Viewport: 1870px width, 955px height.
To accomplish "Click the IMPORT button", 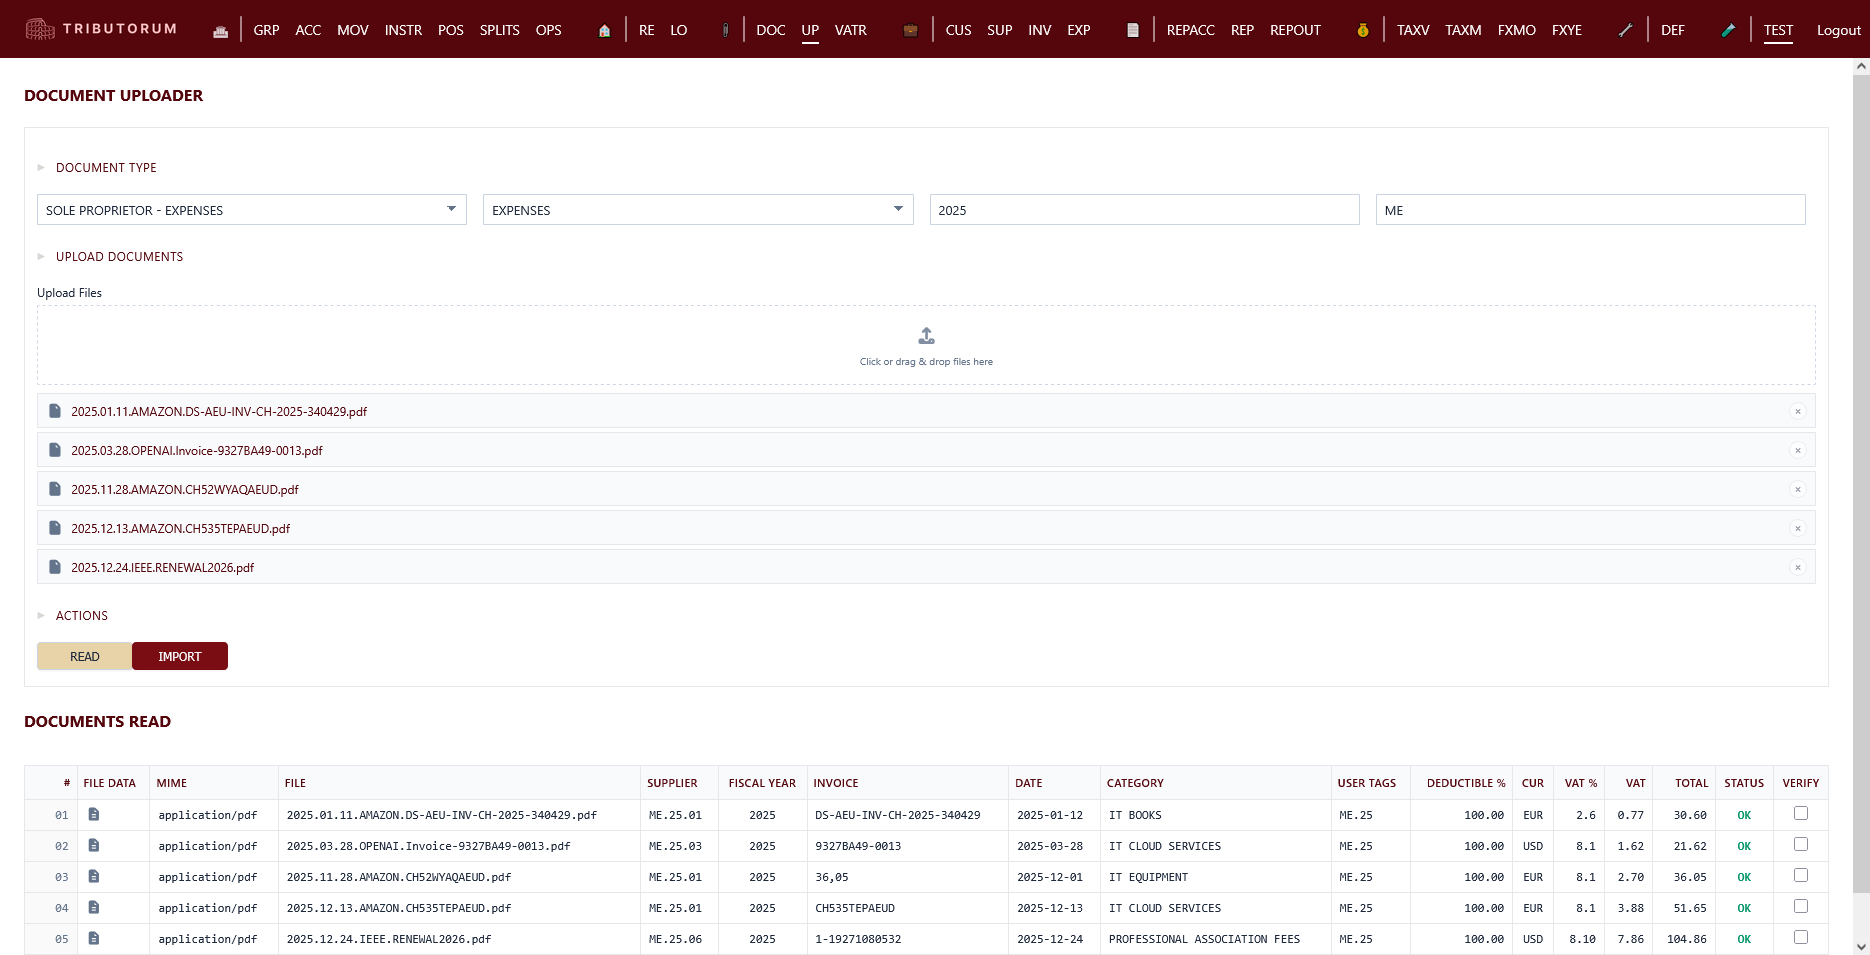I will coord(180,656).
